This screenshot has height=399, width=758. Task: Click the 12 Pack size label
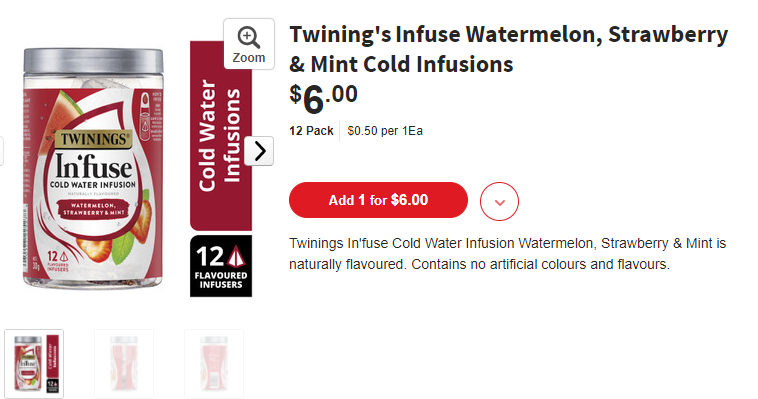pos(311,131)
